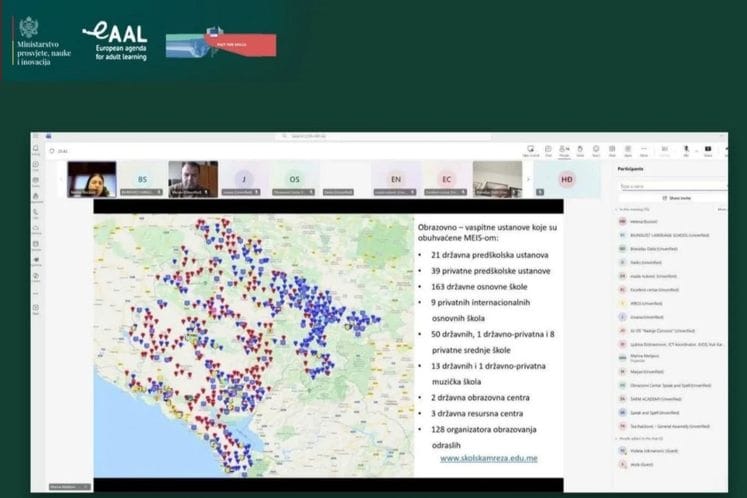The image size is (747, 498).
Task: Open the React emoji icon
Action: coord(596,150)
